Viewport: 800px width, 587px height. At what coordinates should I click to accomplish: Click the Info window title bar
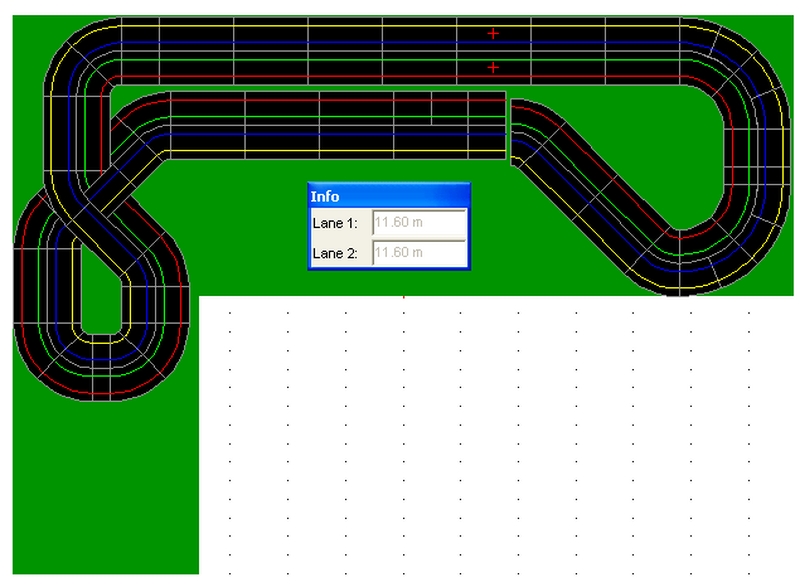[388, 196]
